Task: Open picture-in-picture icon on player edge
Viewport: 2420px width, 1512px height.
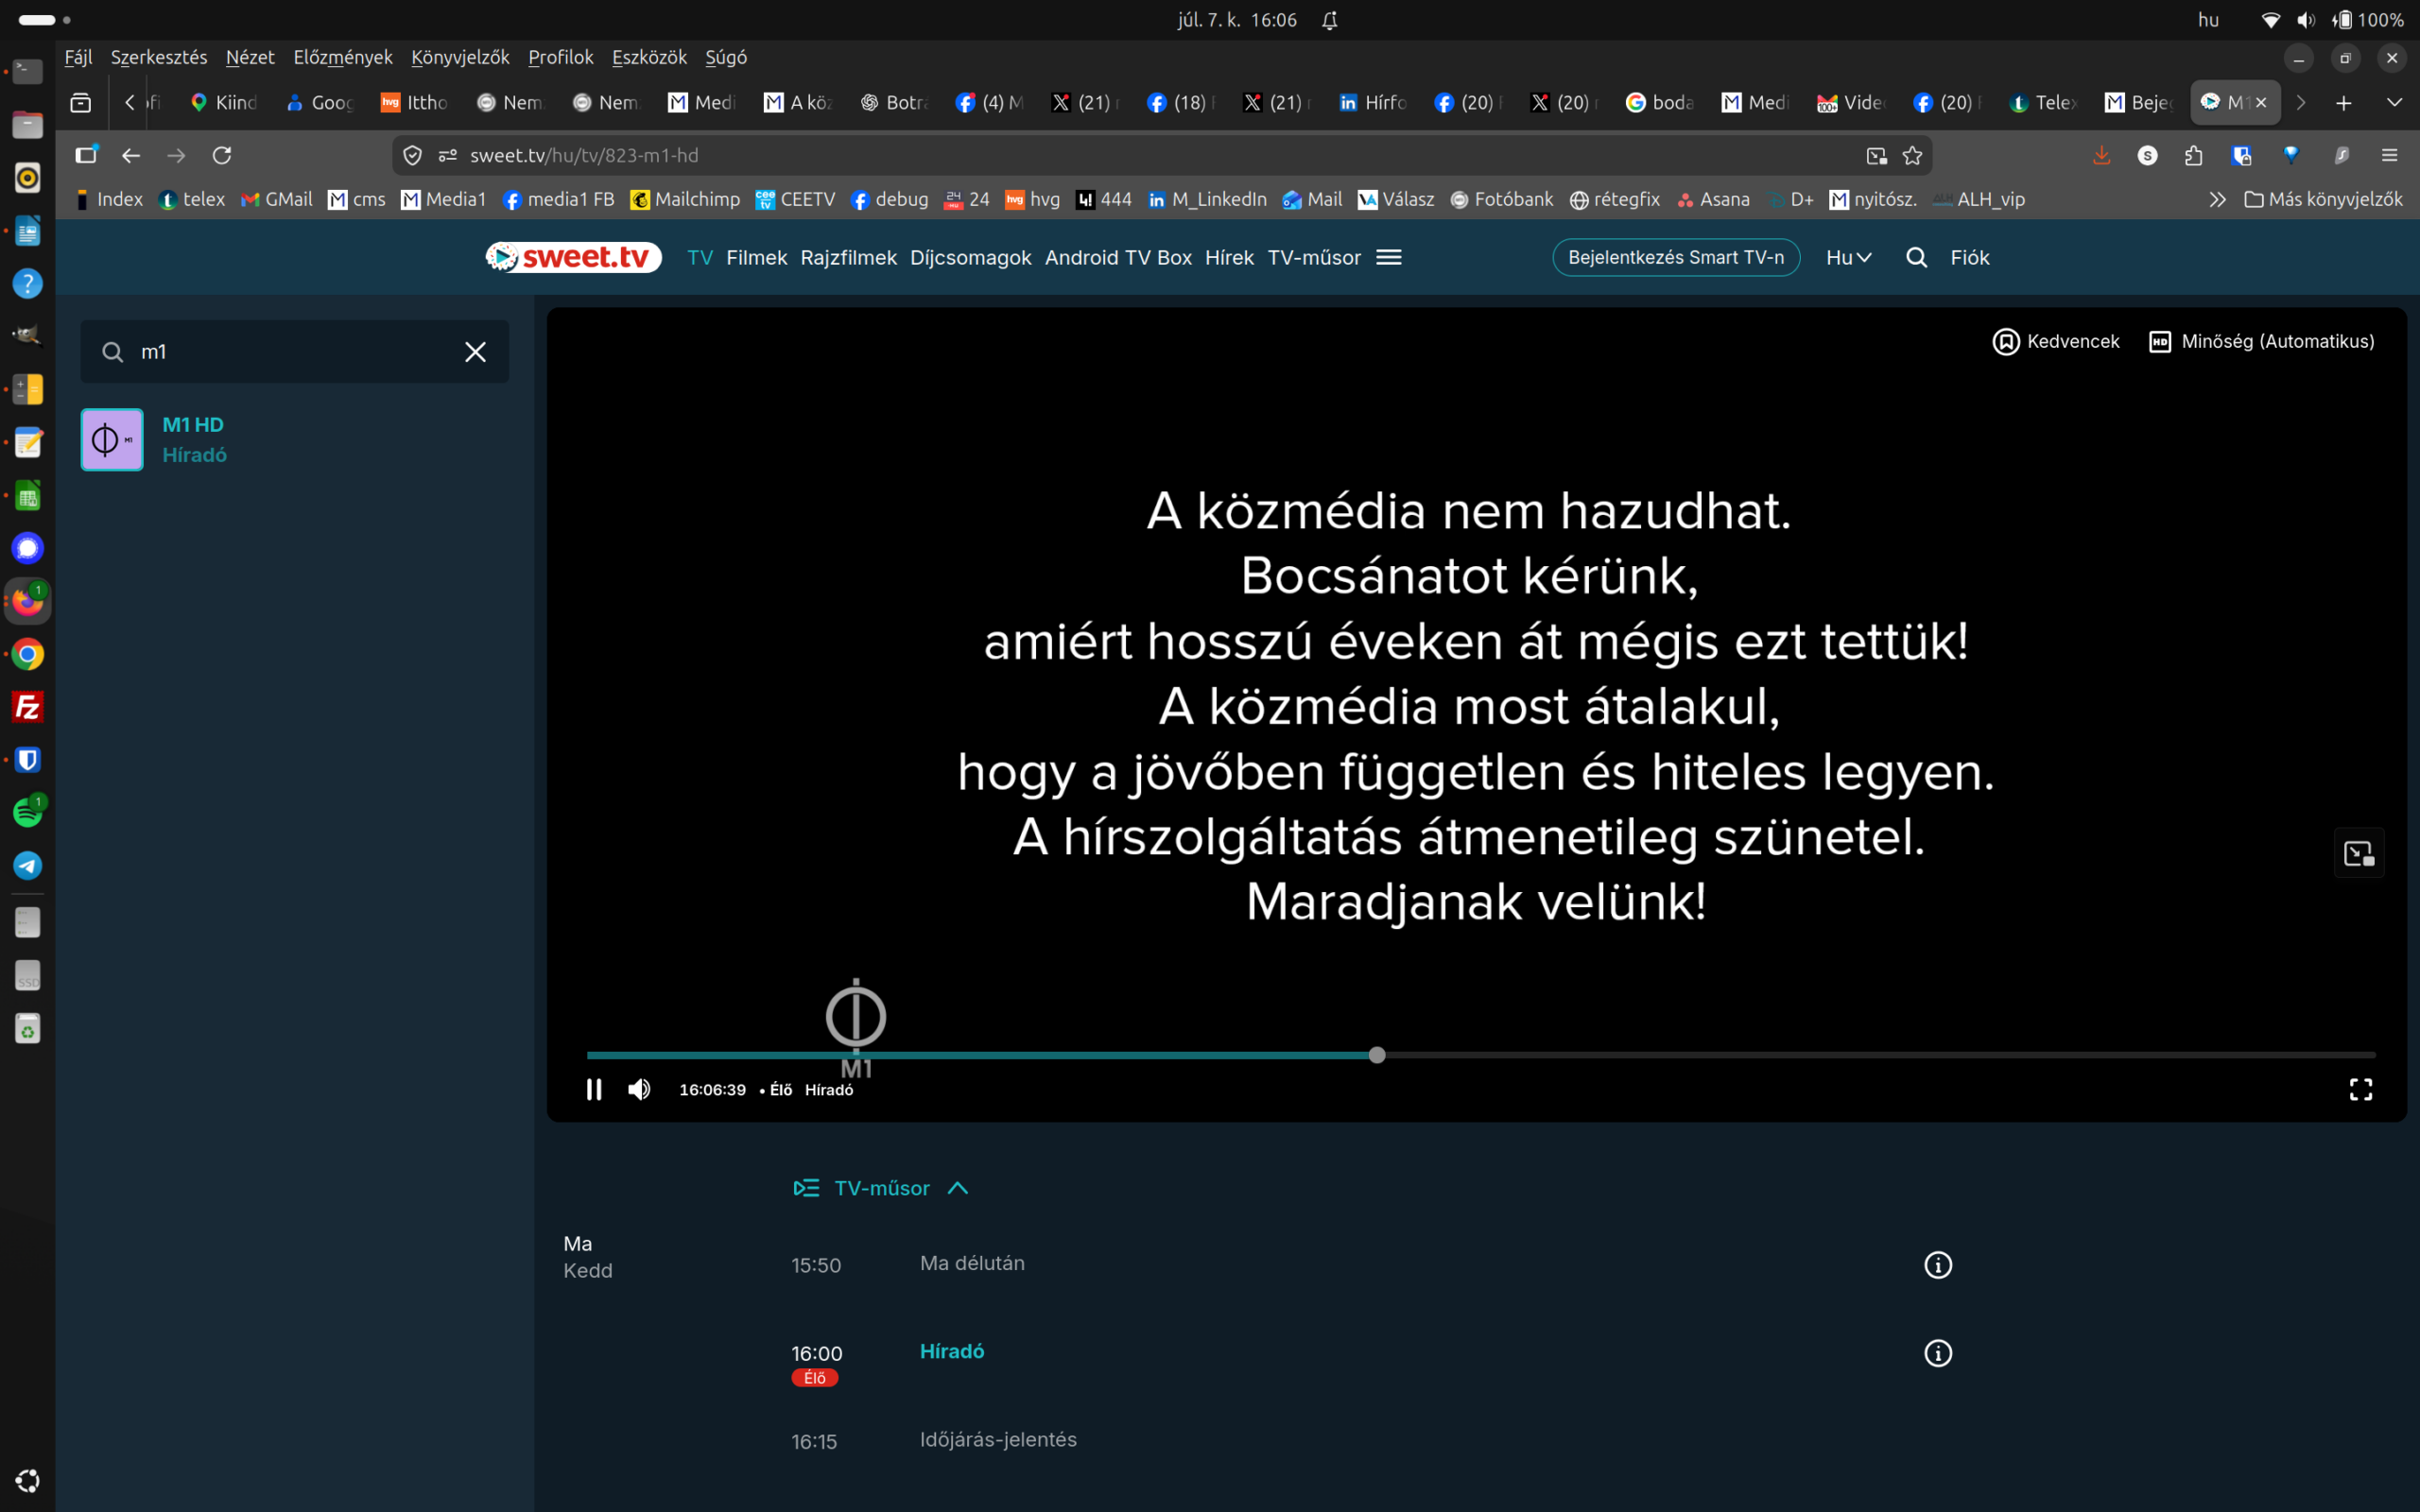Action: [x=2359, y=853]
